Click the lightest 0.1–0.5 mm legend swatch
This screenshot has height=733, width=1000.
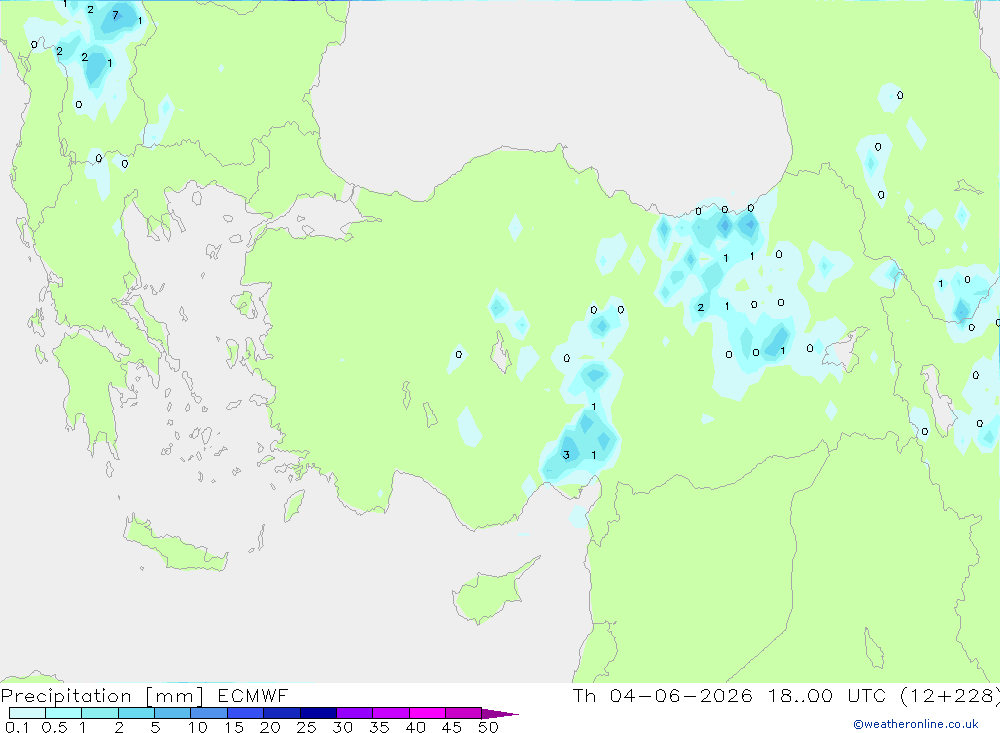coord(27,713)
